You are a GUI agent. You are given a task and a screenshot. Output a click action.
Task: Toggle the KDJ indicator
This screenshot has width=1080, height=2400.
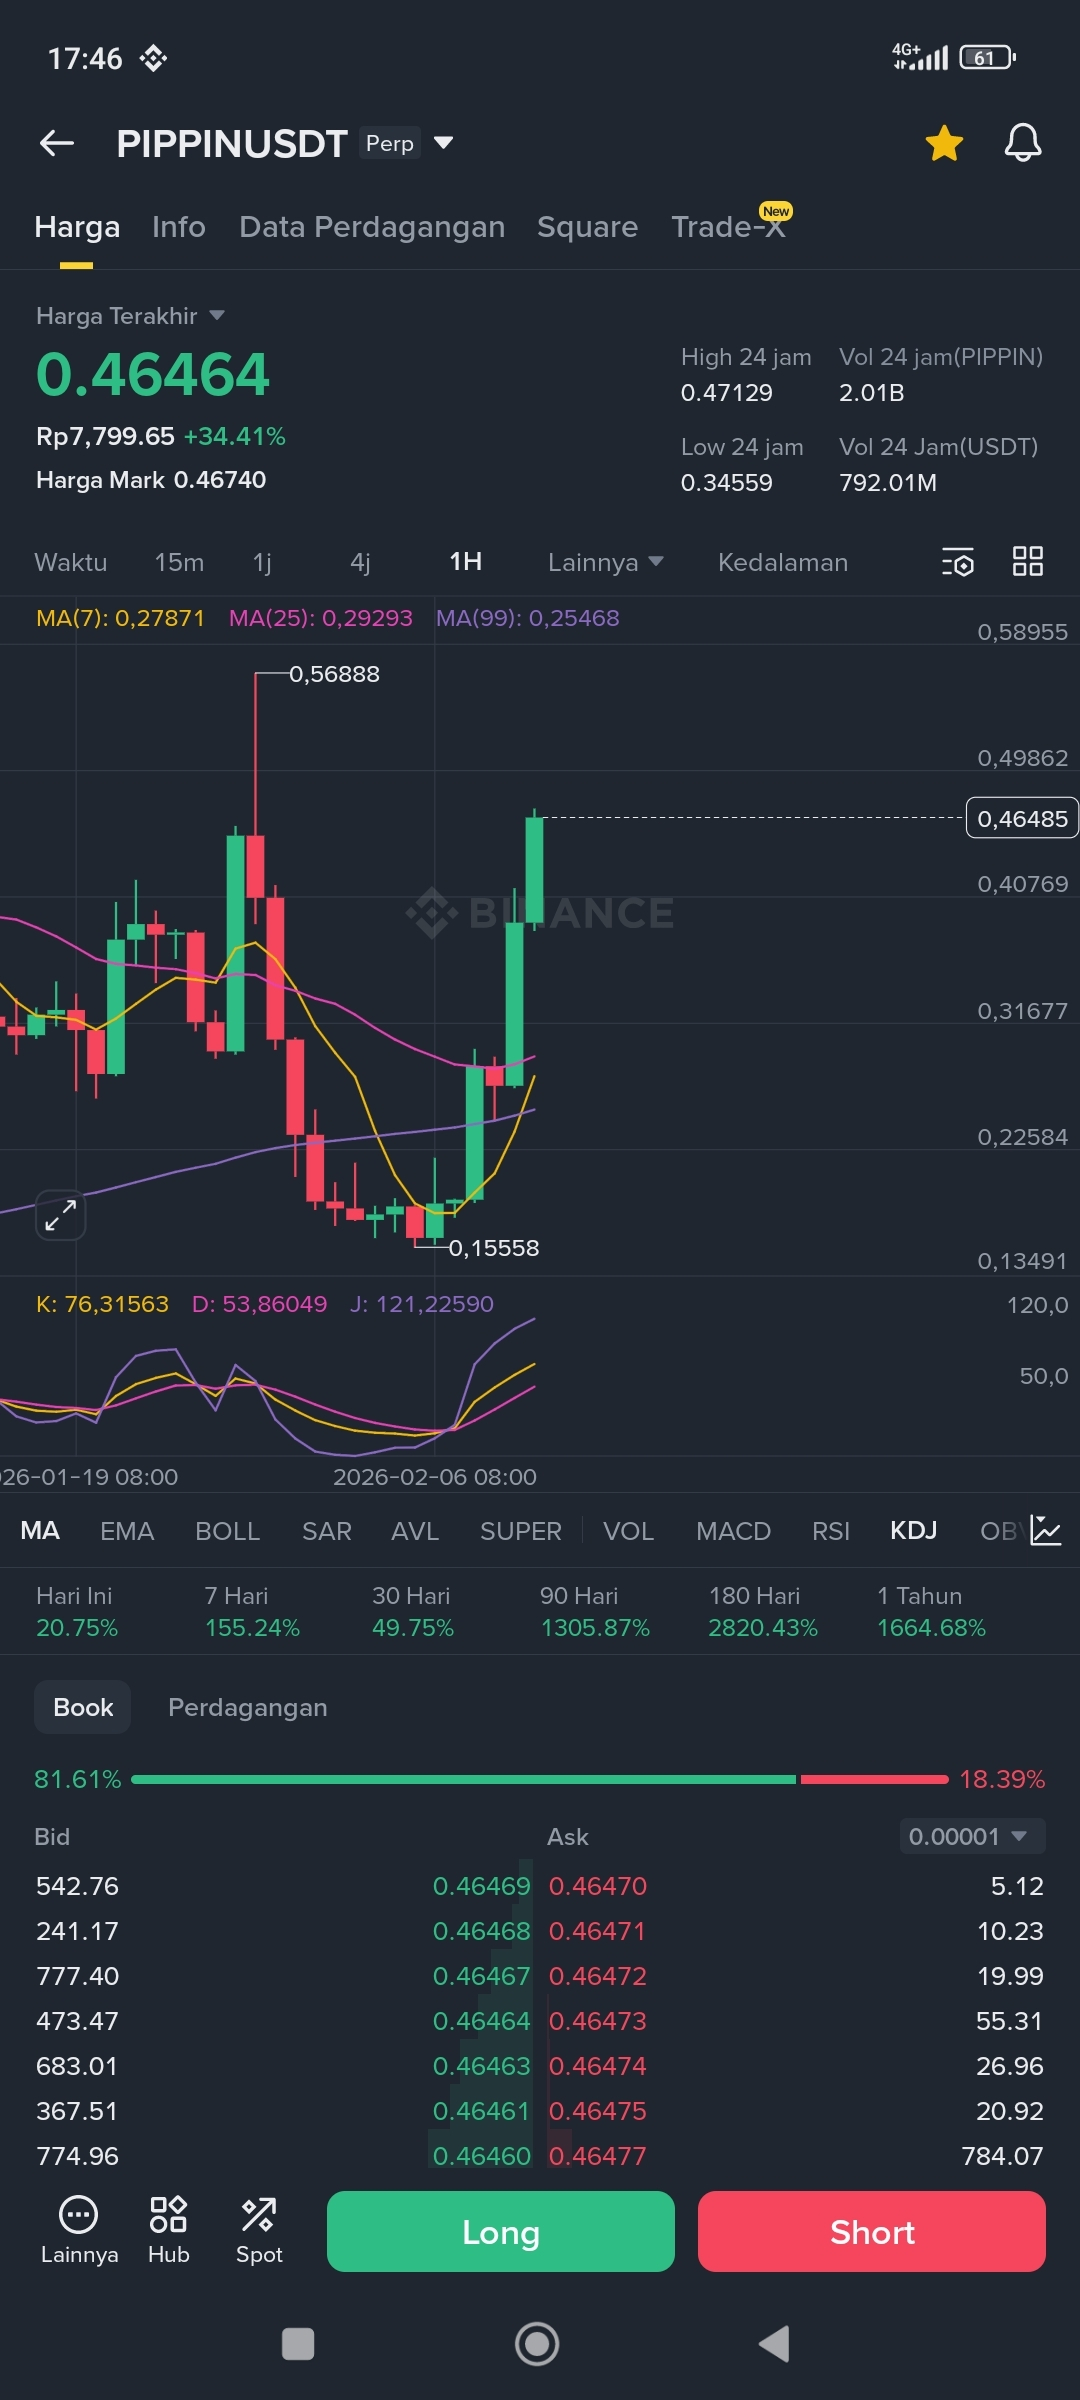[913, 1530]
